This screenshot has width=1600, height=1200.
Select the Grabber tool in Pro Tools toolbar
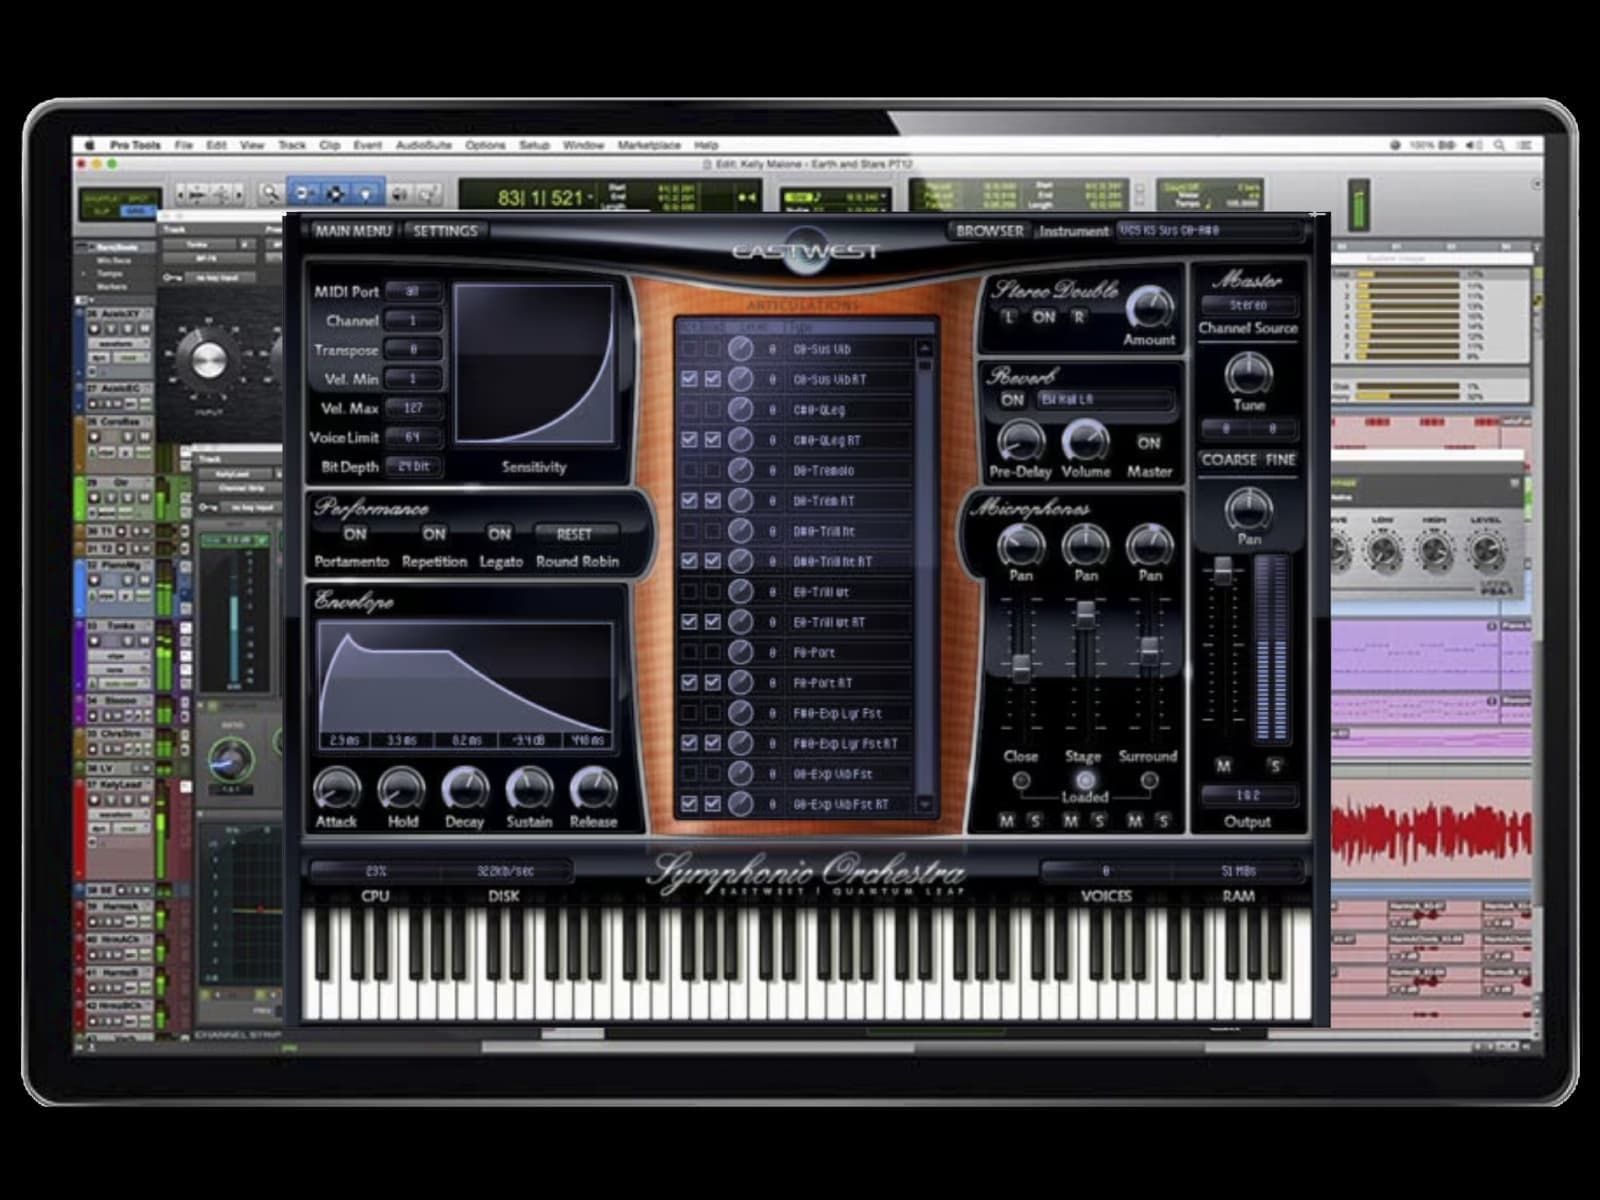[367, 193]
